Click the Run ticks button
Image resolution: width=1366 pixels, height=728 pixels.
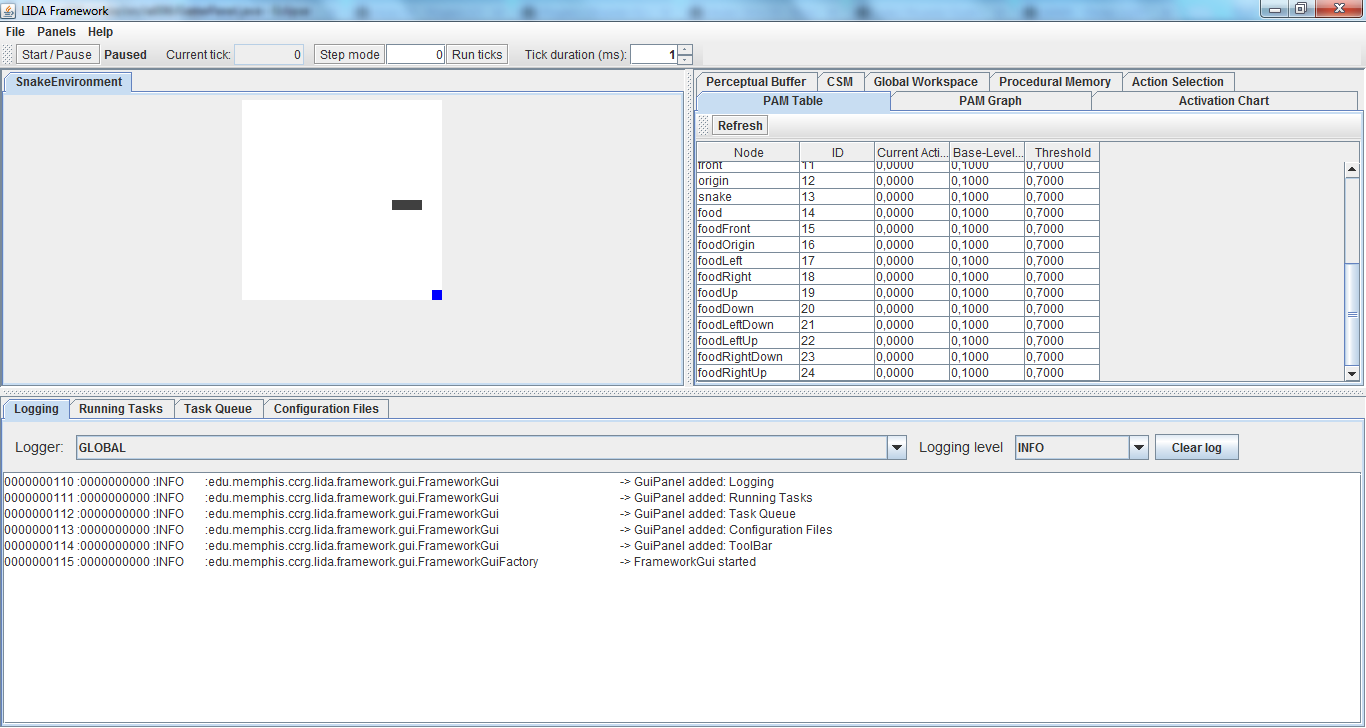[x=477, y=55]
